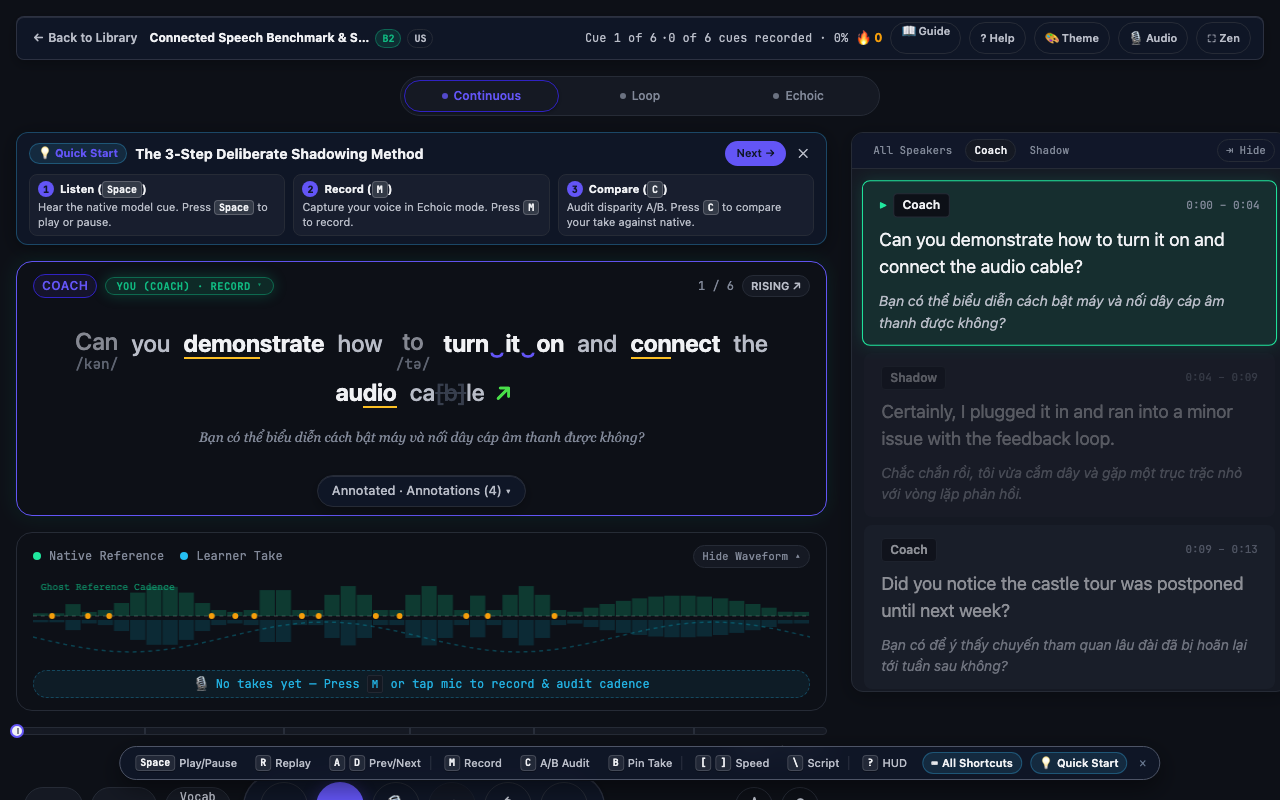Open the Help question mark button

coord(997,38)
